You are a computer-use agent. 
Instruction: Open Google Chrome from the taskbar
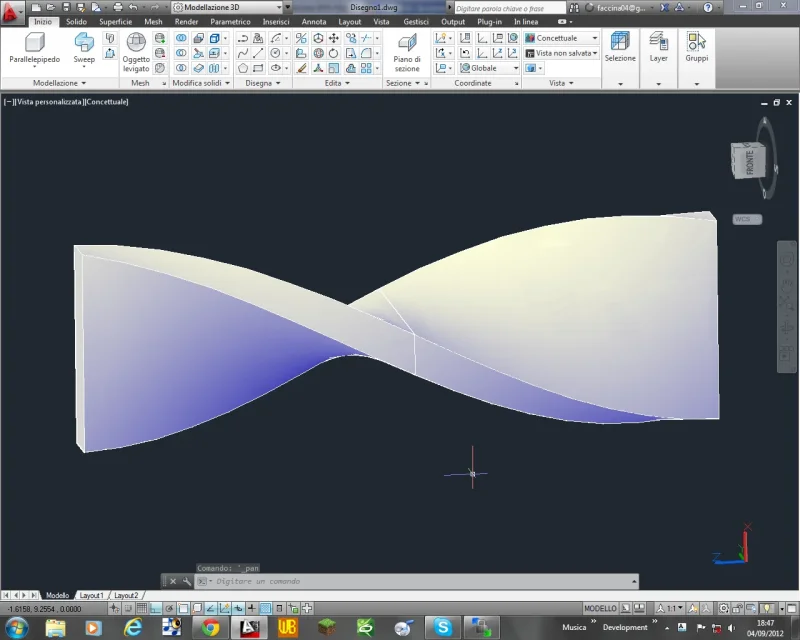click(x=210, y=627)
